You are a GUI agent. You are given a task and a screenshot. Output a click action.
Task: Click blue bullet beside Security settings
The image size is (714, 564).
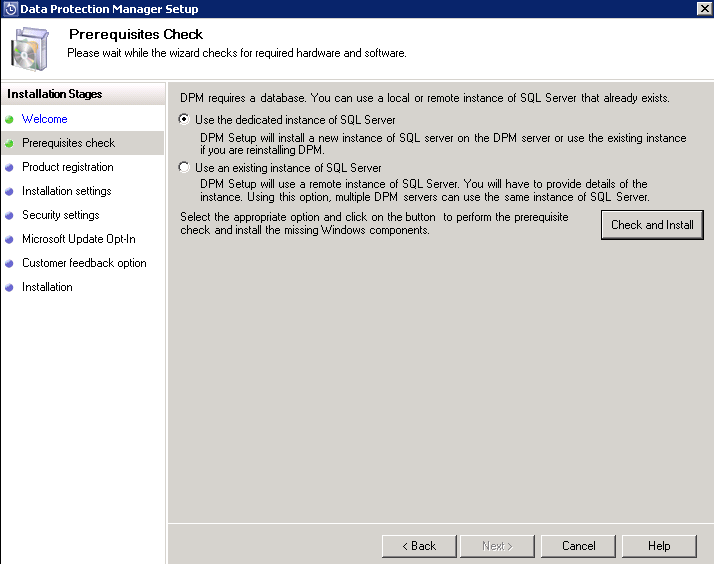point(10,216)
